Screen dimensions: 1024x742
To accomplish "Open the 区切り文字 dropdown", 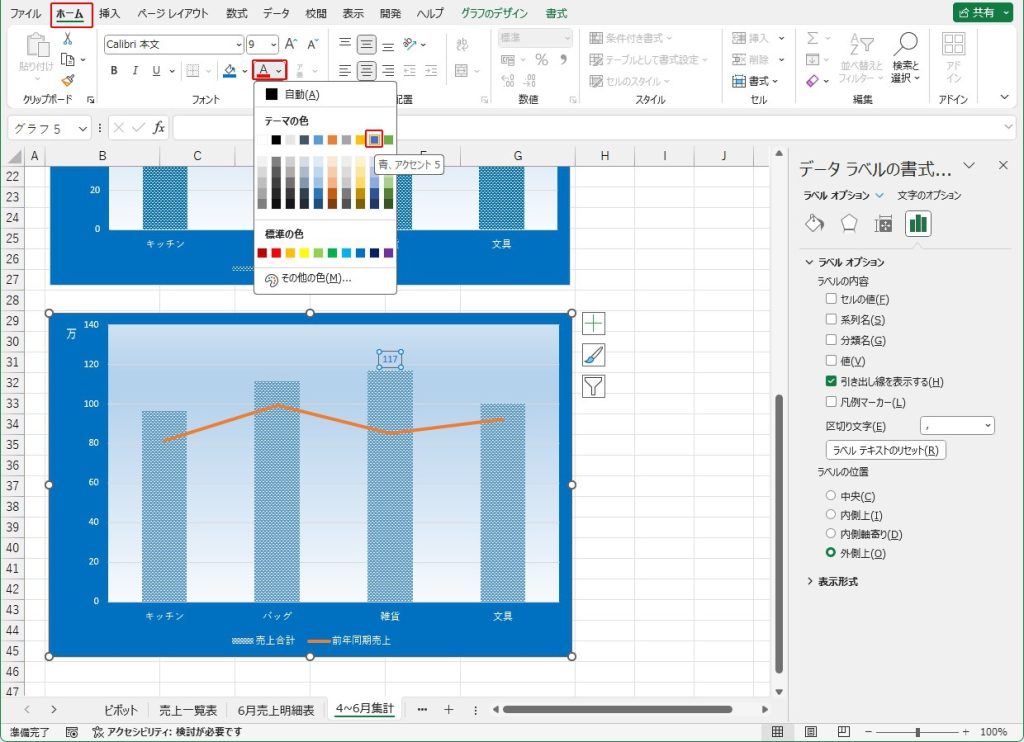I will tap(958, 426).
